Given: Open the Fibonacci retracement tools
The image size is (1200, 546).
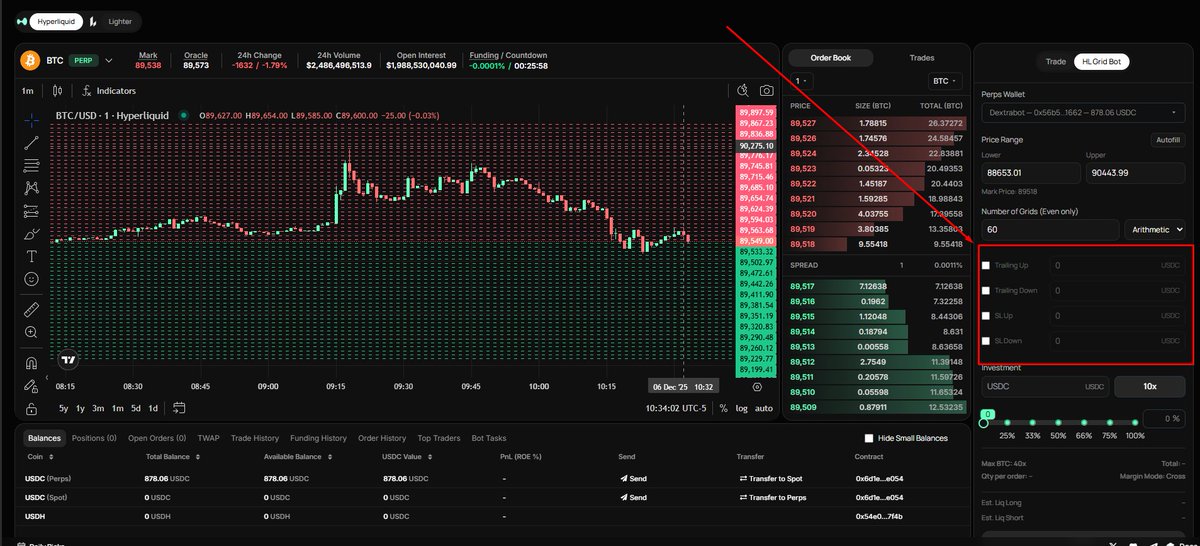Looking at the screenshot, I should (x=32, y=165).
